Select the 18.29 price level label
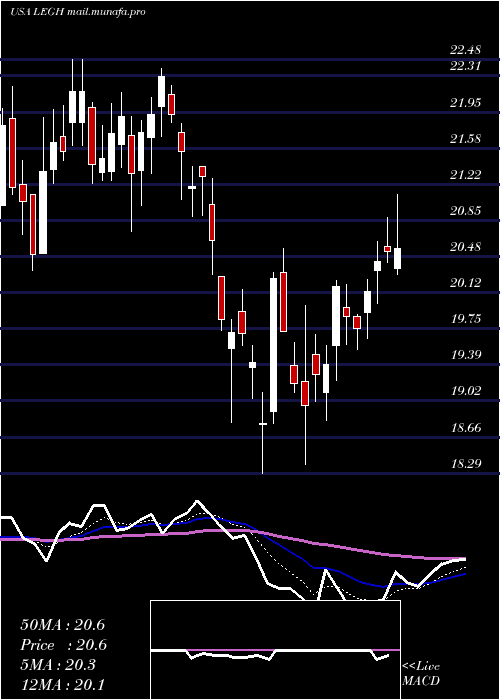500x700 pixels. (465, 463)
